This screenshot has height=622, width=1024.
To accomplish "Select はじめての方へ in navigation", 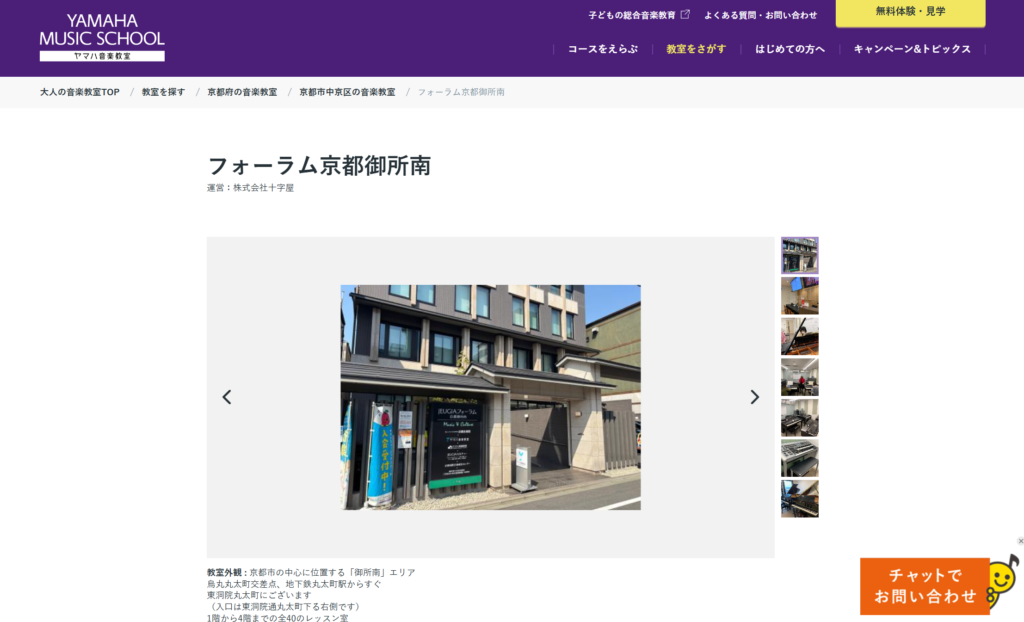I will pyautogui.click(x=790, y=49).
